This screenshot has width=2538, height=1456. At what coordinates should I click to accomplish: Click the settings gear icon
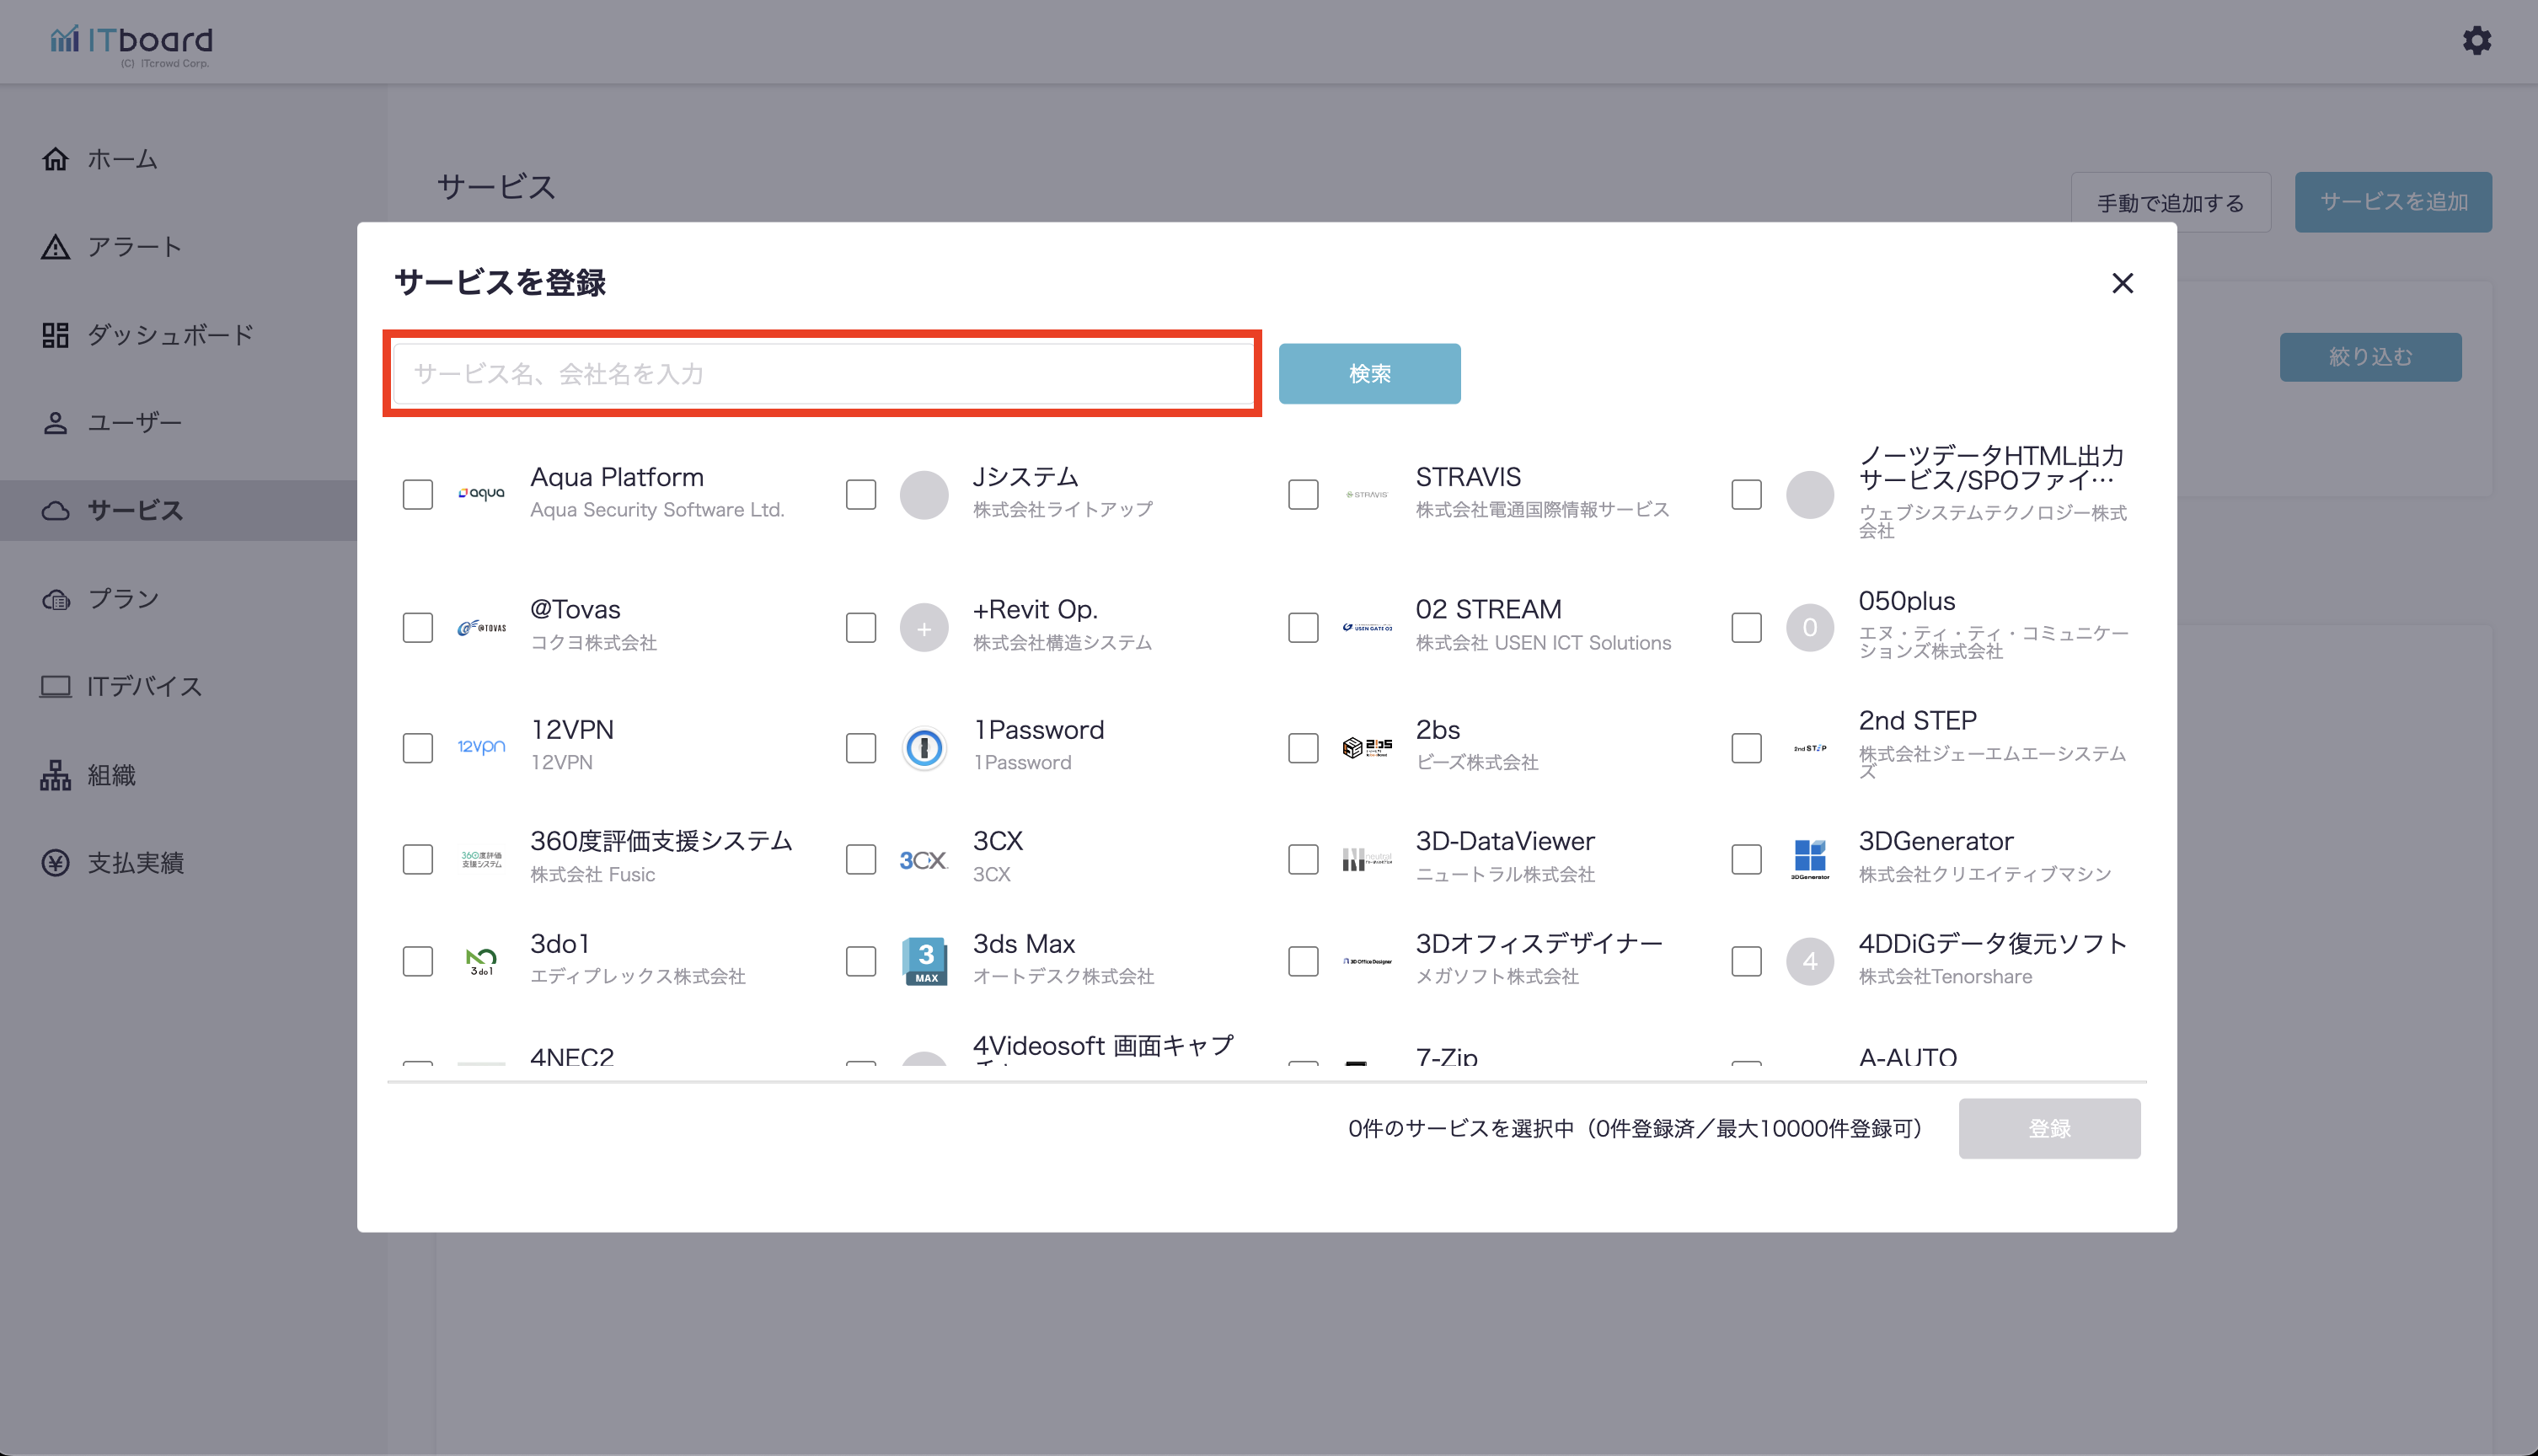point(2476,41)
